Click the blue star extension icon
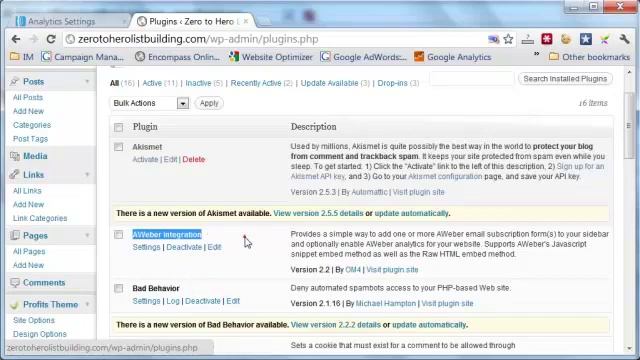 coord(586,39)
